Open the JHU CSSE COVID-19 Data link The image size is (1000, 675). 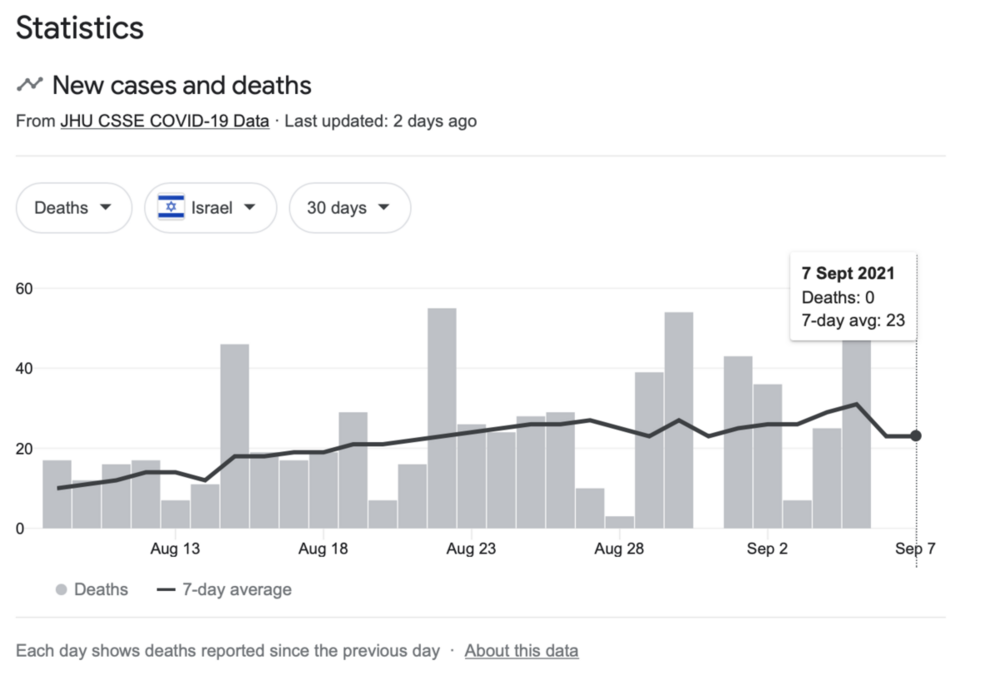click(x=164, y=121)
